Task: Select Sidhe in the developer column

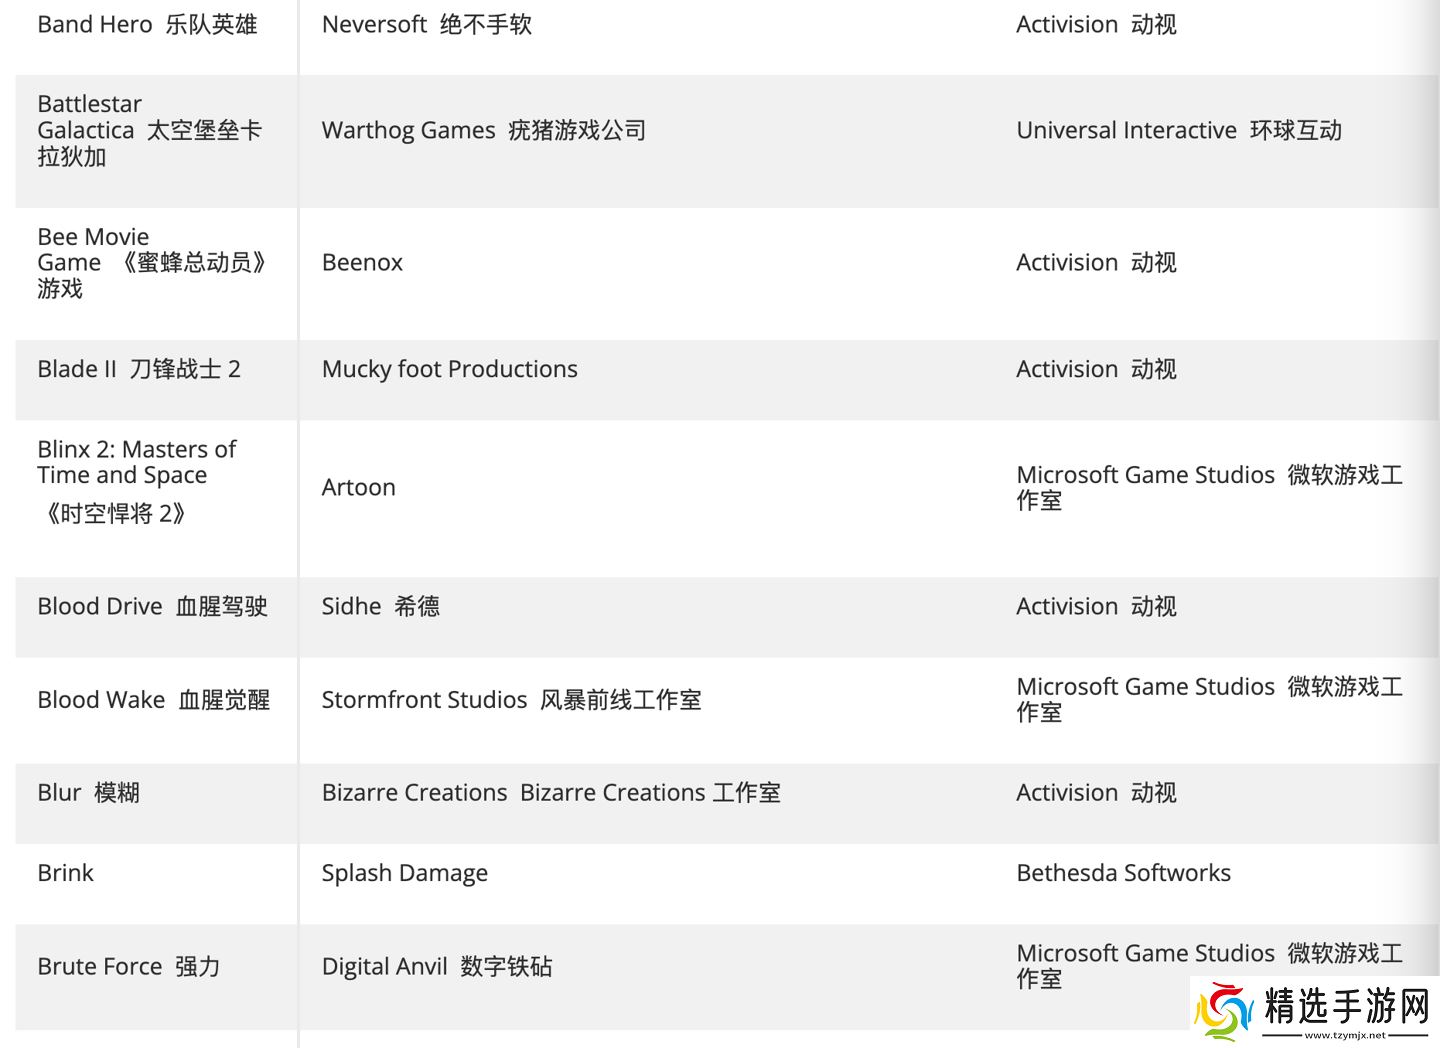Action: pos(380,607)
